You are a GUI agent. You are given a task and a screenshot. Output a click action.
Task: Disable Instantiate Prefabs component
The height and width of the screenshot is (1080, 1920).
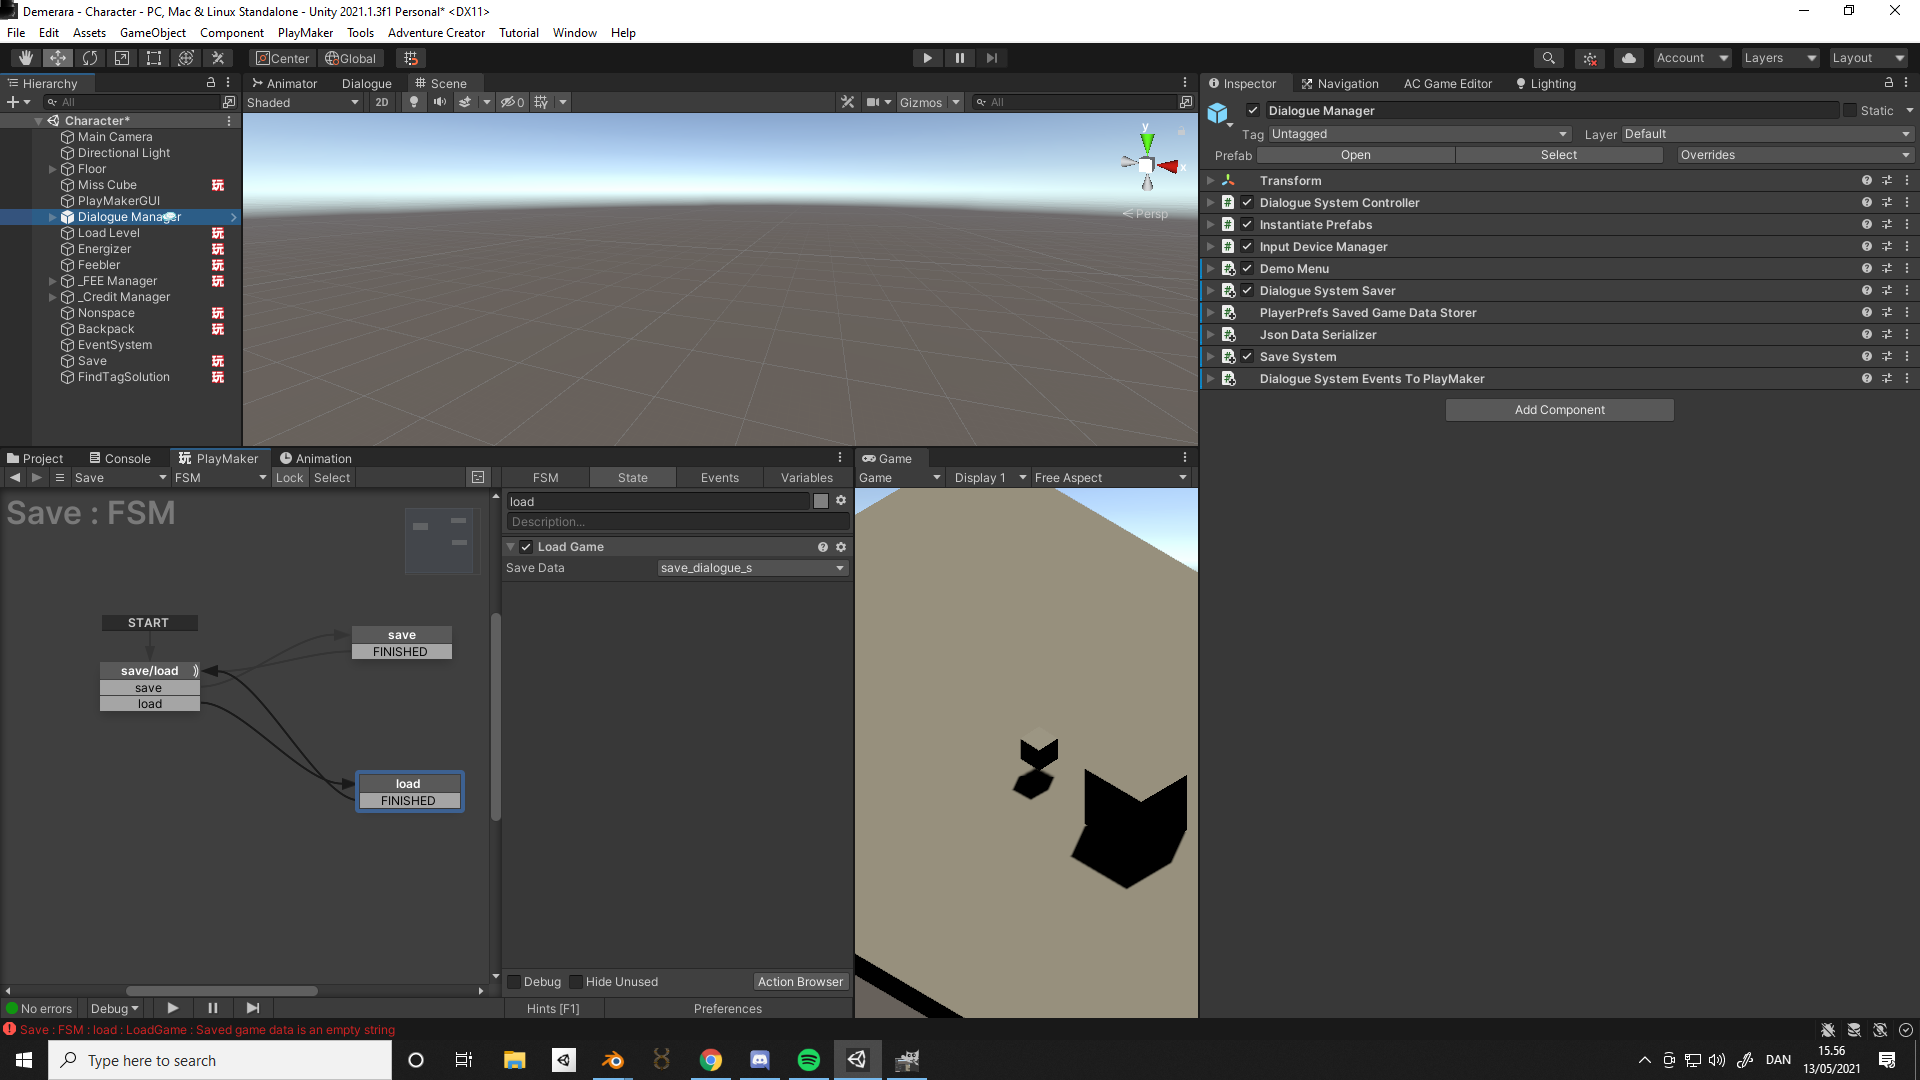[1247, 224]
